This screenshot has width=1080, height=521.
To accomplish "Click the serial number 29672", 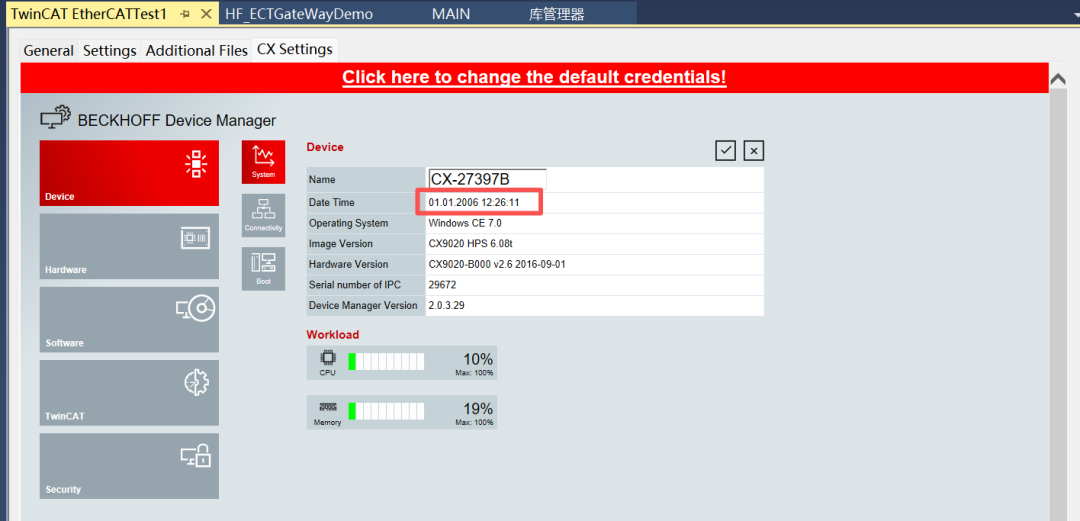I will click(x=442, y=285).
